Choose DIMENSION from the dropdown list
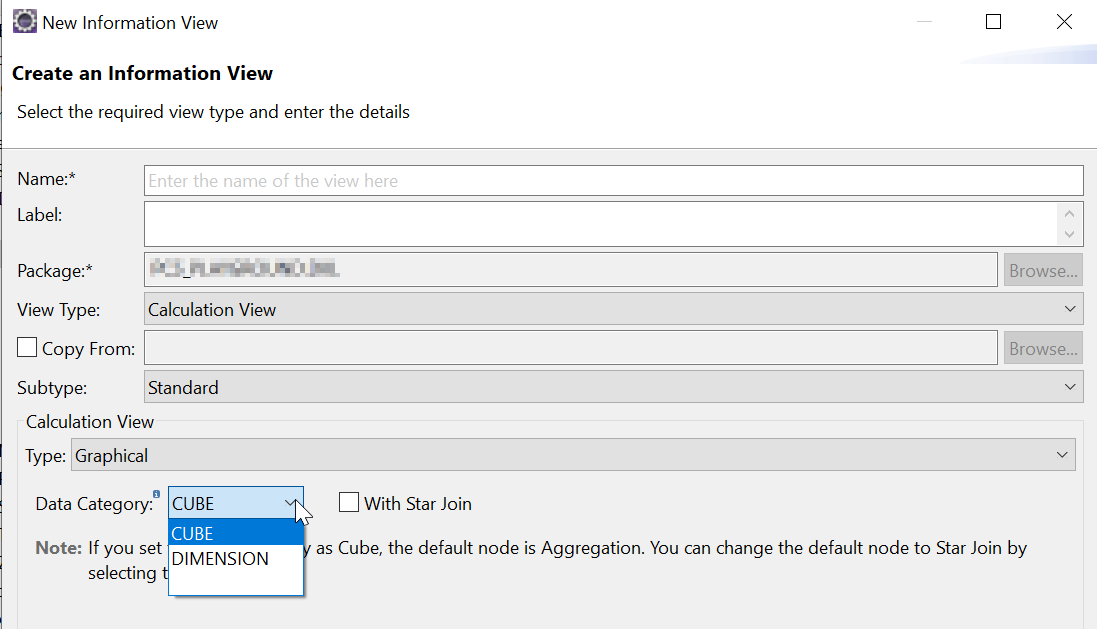 pyautogui.click(x=235, y=559)
